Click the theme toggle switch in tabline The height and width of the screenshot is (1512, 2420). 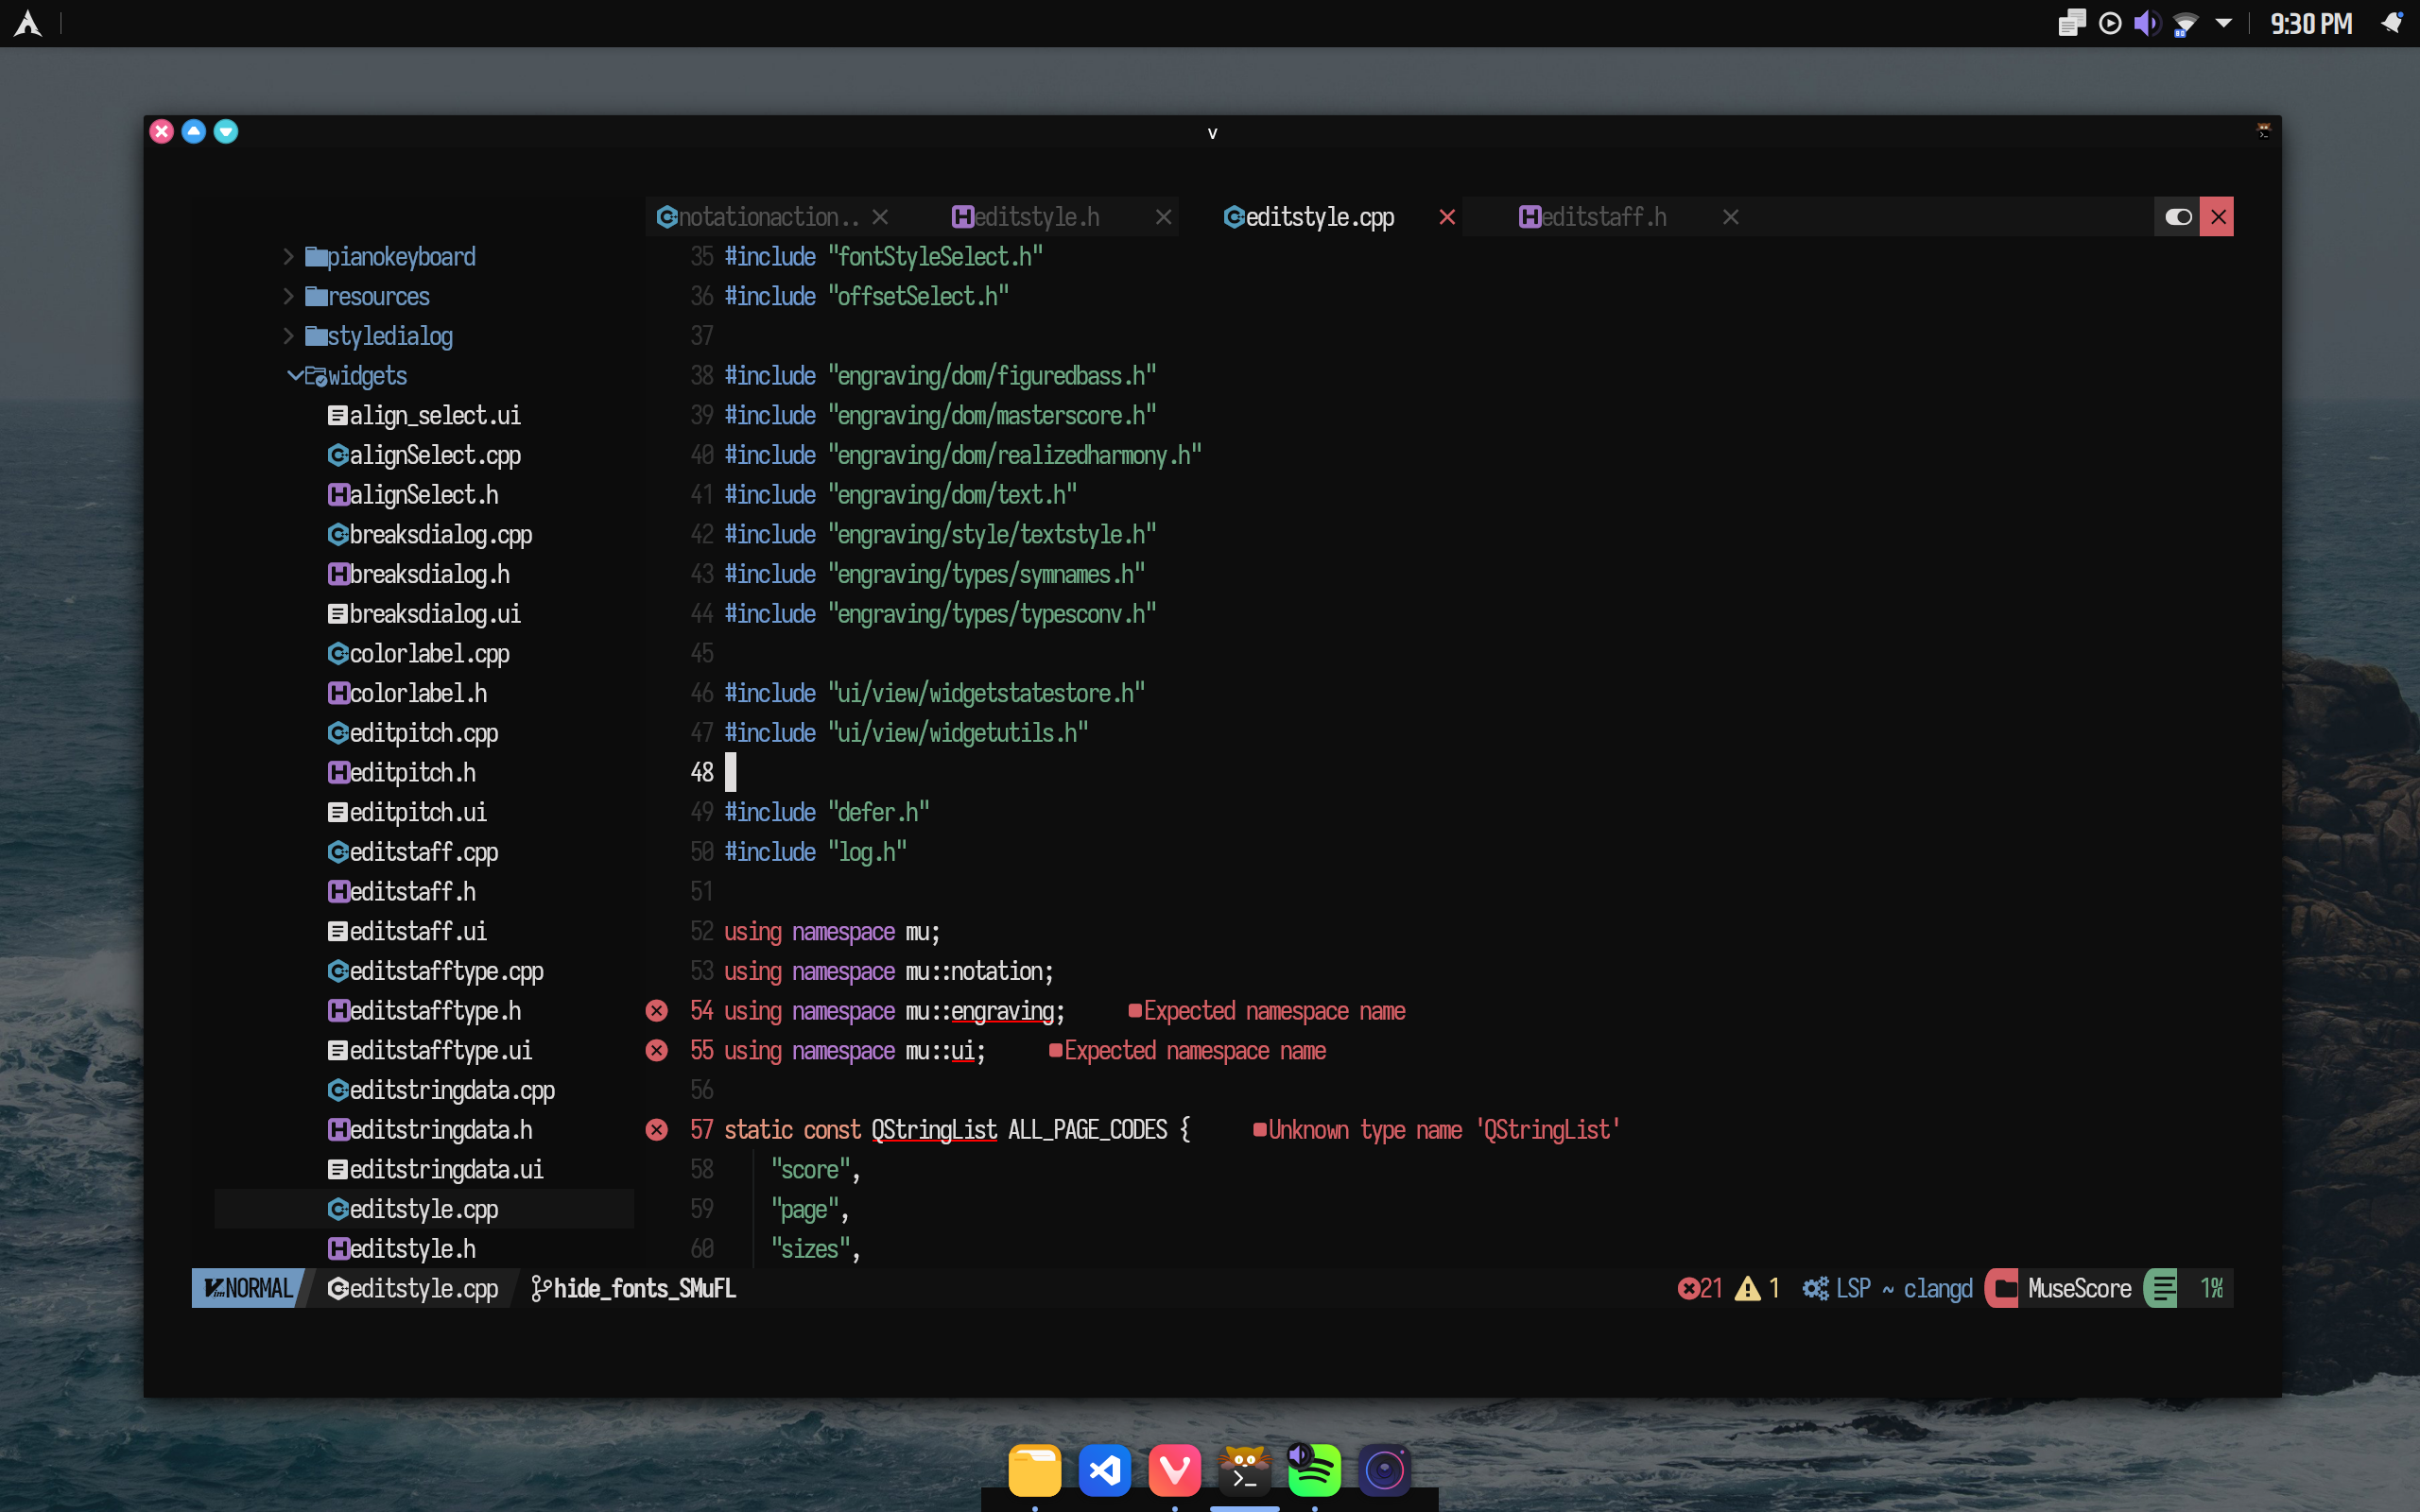pos(2178,217)
